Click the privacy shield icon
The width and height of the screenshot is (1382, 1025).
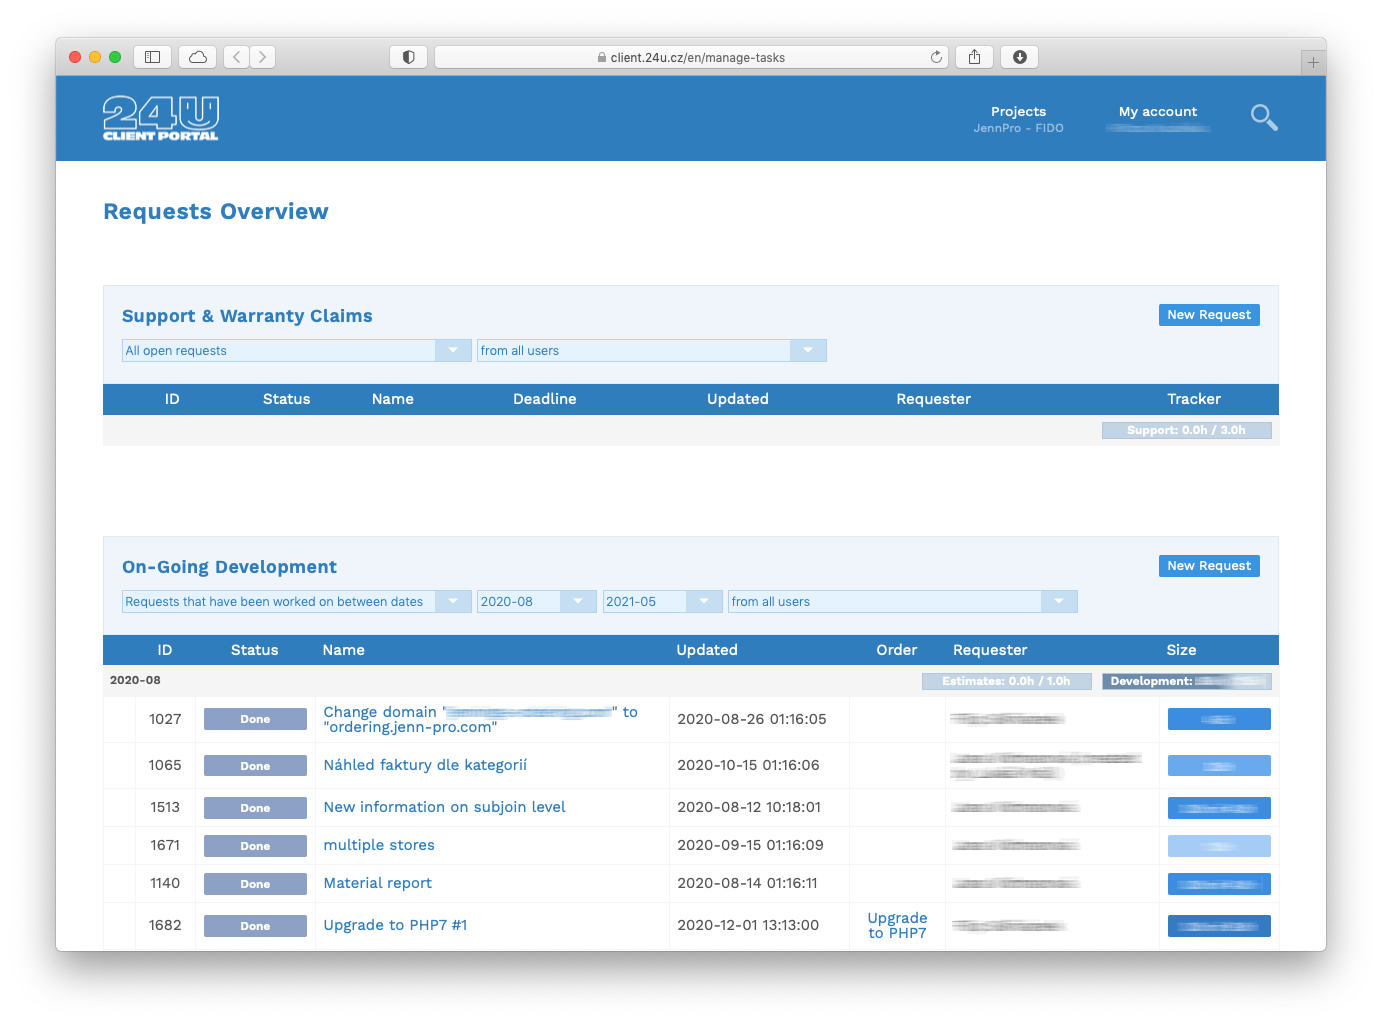(x=408, y=57)
